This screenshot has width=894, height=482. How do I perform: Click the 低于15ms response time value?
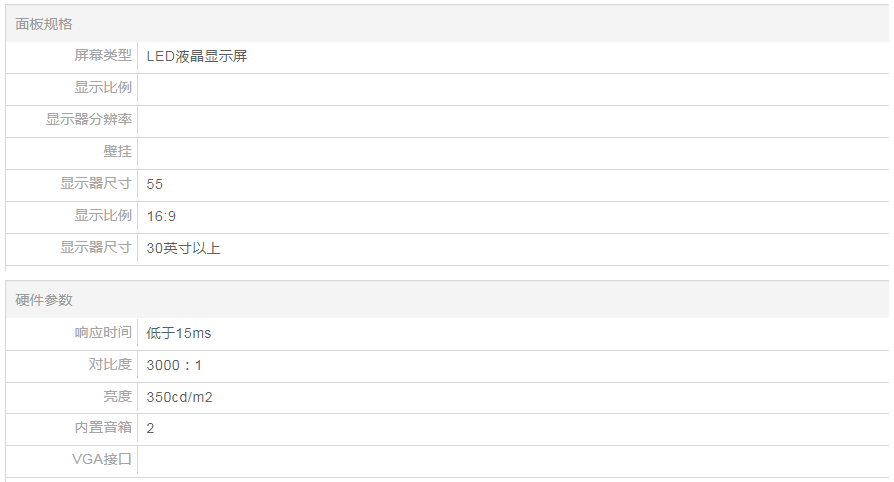click(179, 333)
